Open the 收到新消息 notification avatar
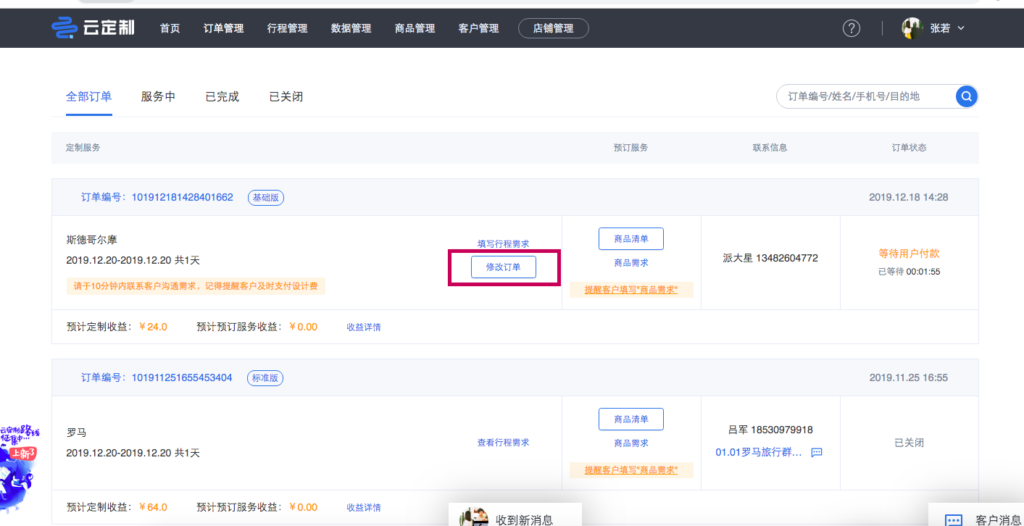This screenshot has height=526, width=1024. click(471, 517)
